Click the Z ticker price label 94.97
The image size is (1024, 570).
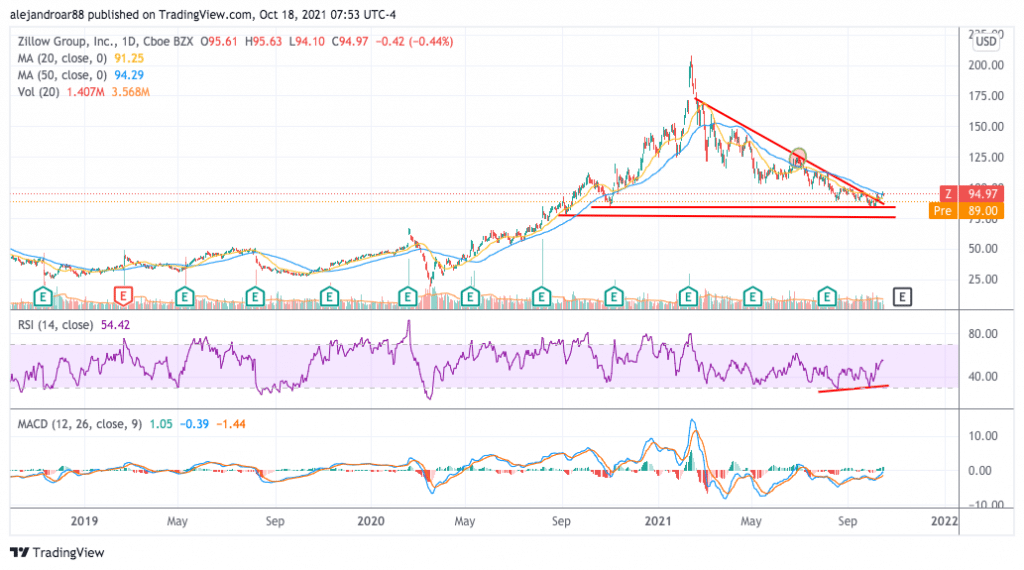[x=972, y=193]
